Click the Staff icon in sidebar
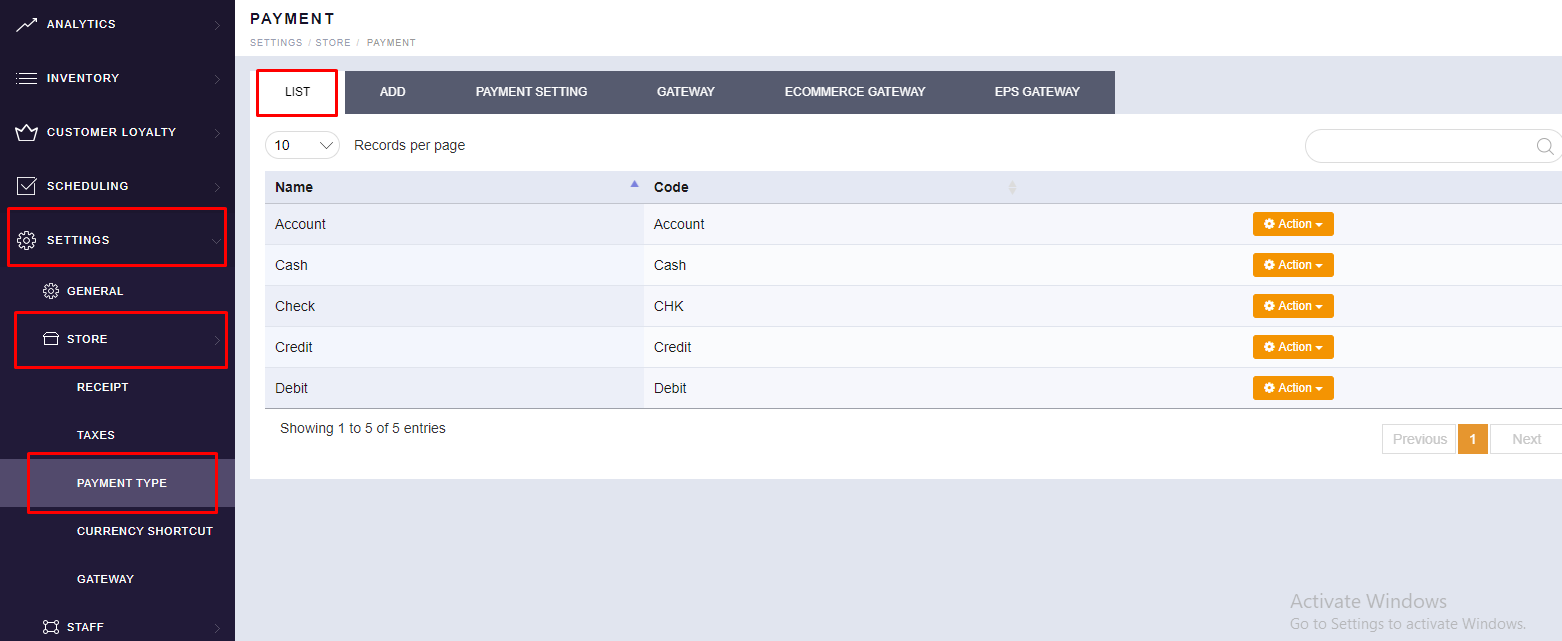The height and width of the screenshot is (641, 1562). click(51, 627)
